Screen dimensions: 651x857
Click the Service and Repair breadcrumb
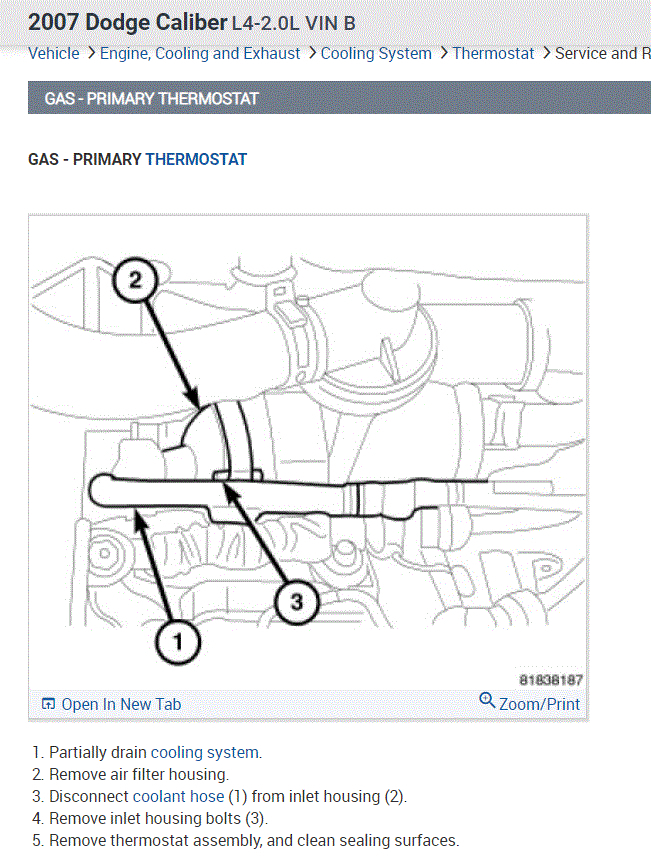(603, 54)
